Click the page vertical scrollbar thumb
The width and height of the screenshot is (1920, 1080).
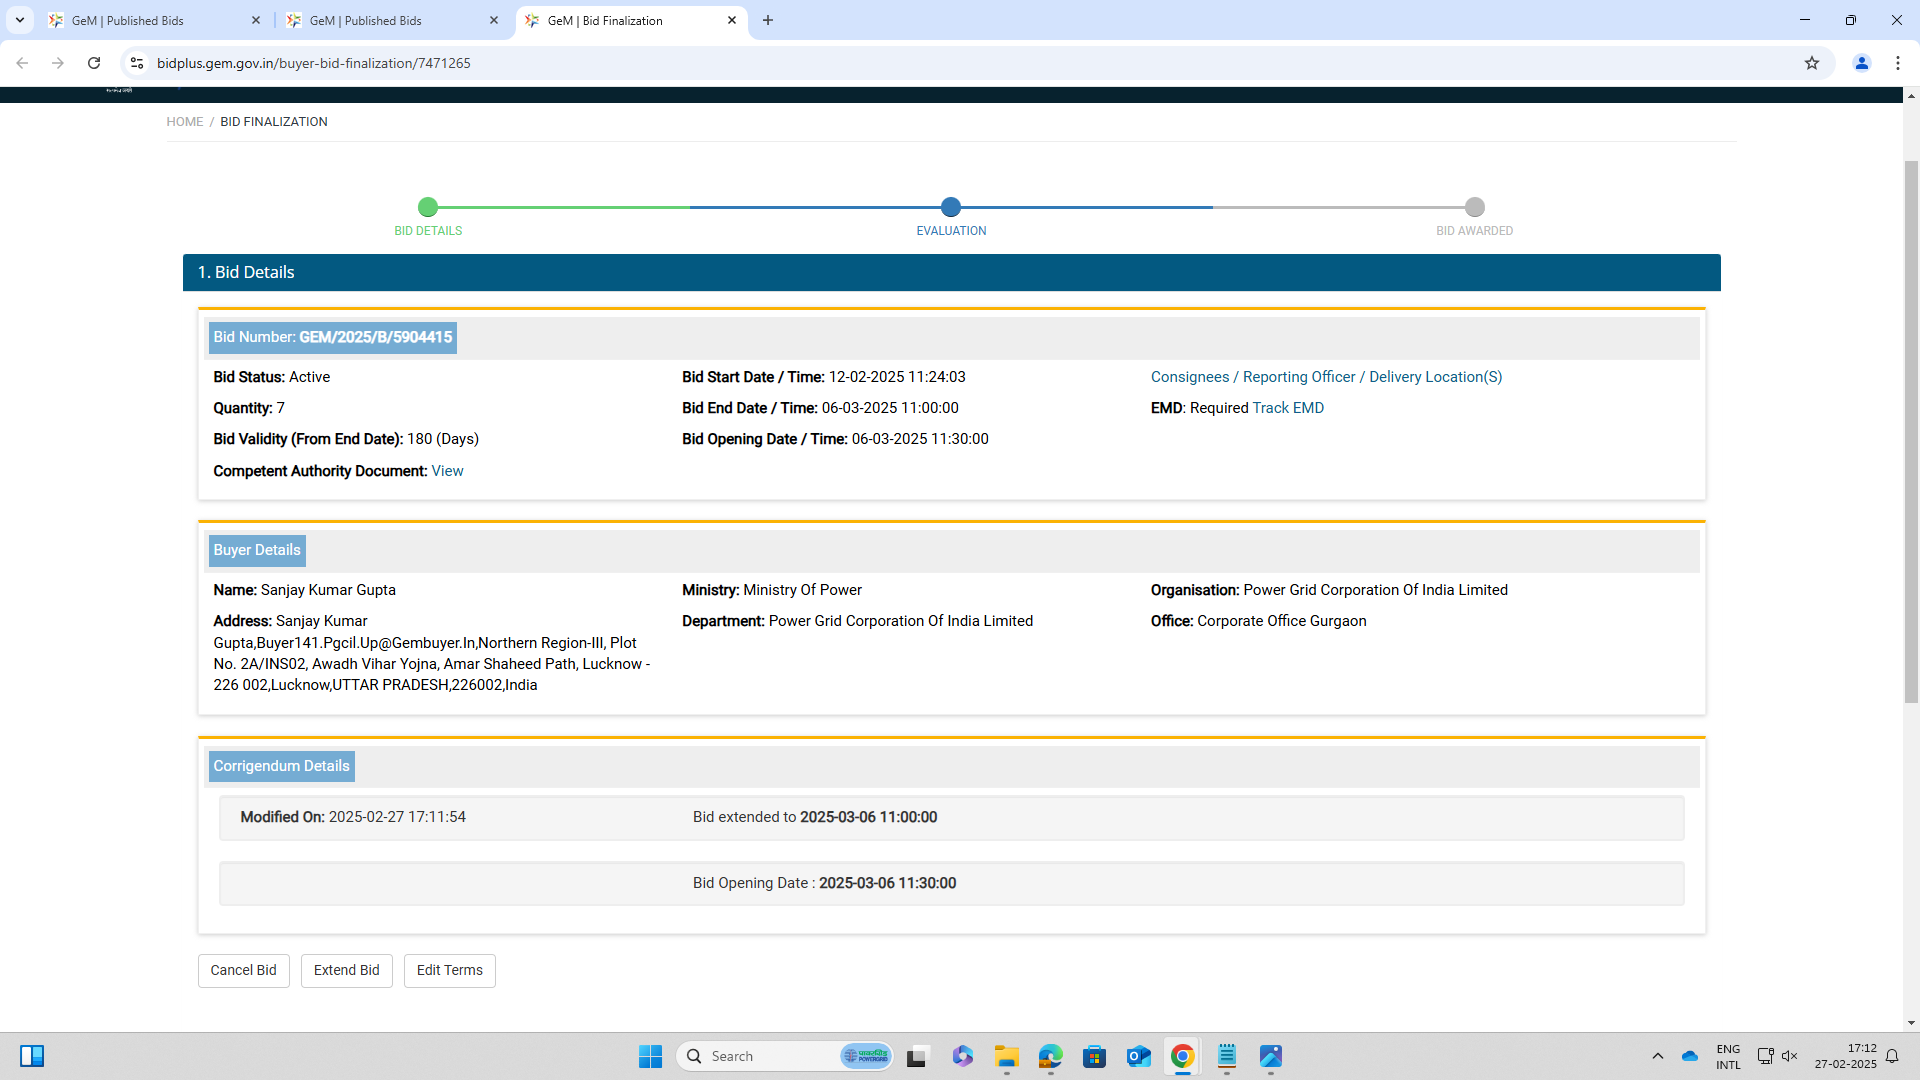pos(1911,432)
